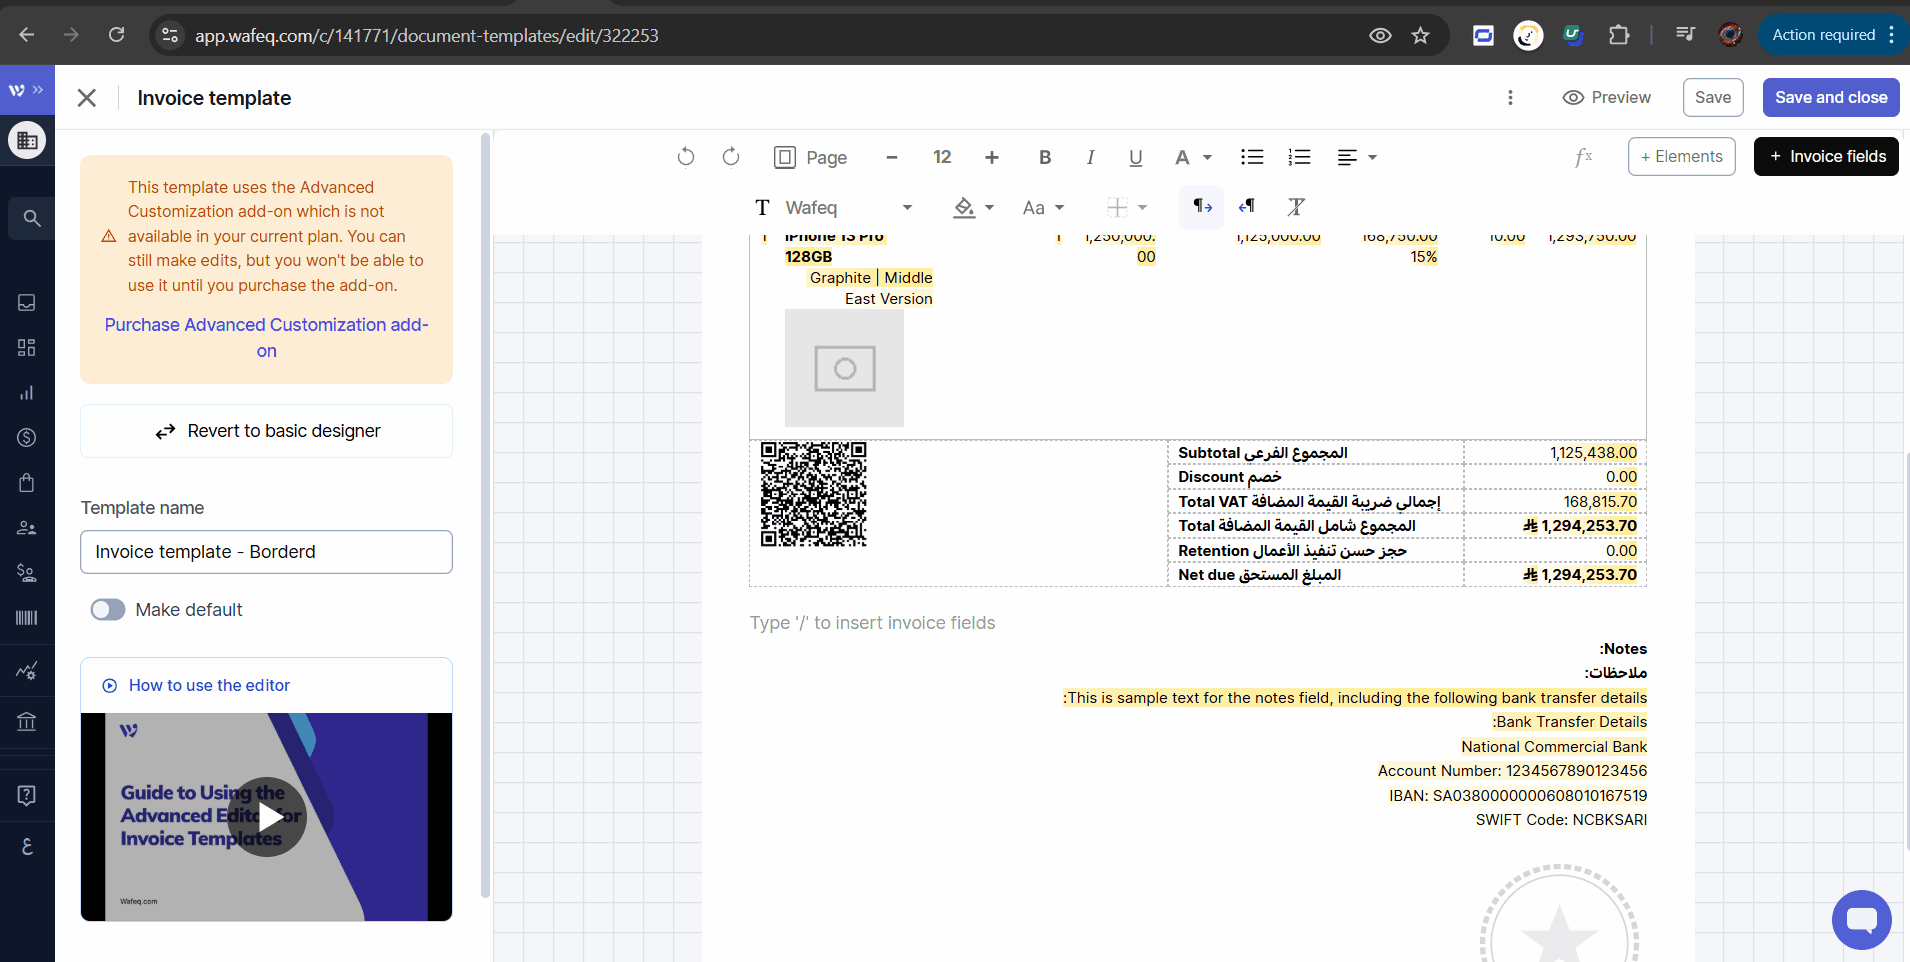Open contacts people icon in sidebar

27,528
